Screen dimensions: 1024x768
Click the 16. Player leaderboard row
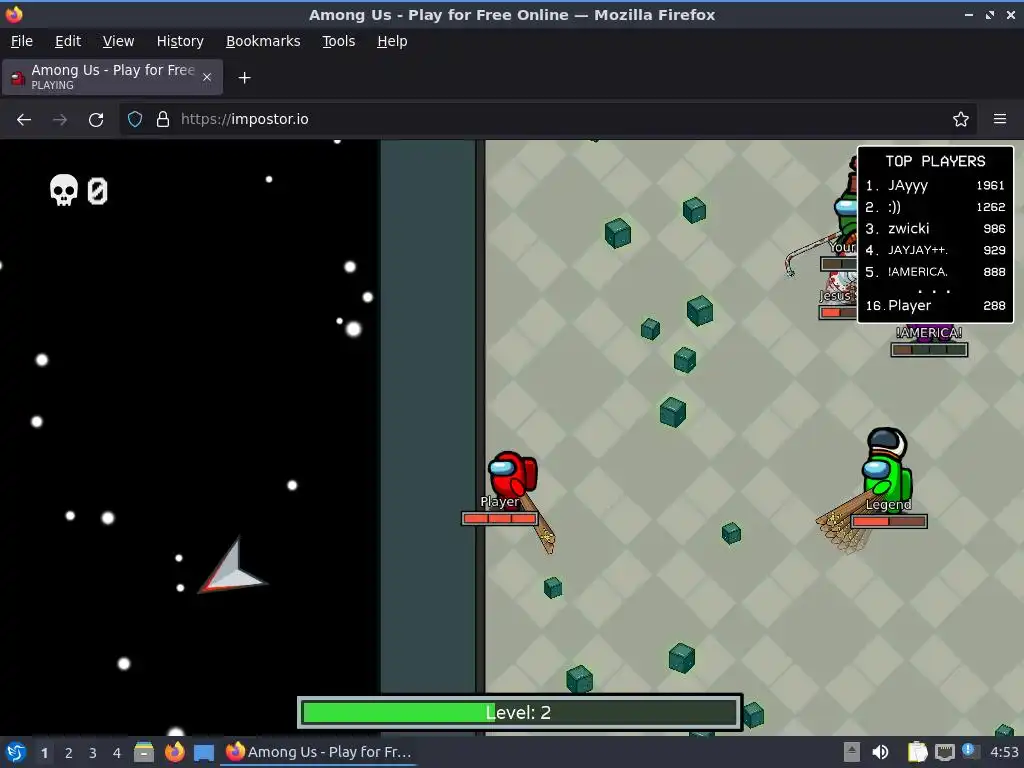tap(935, 306)
